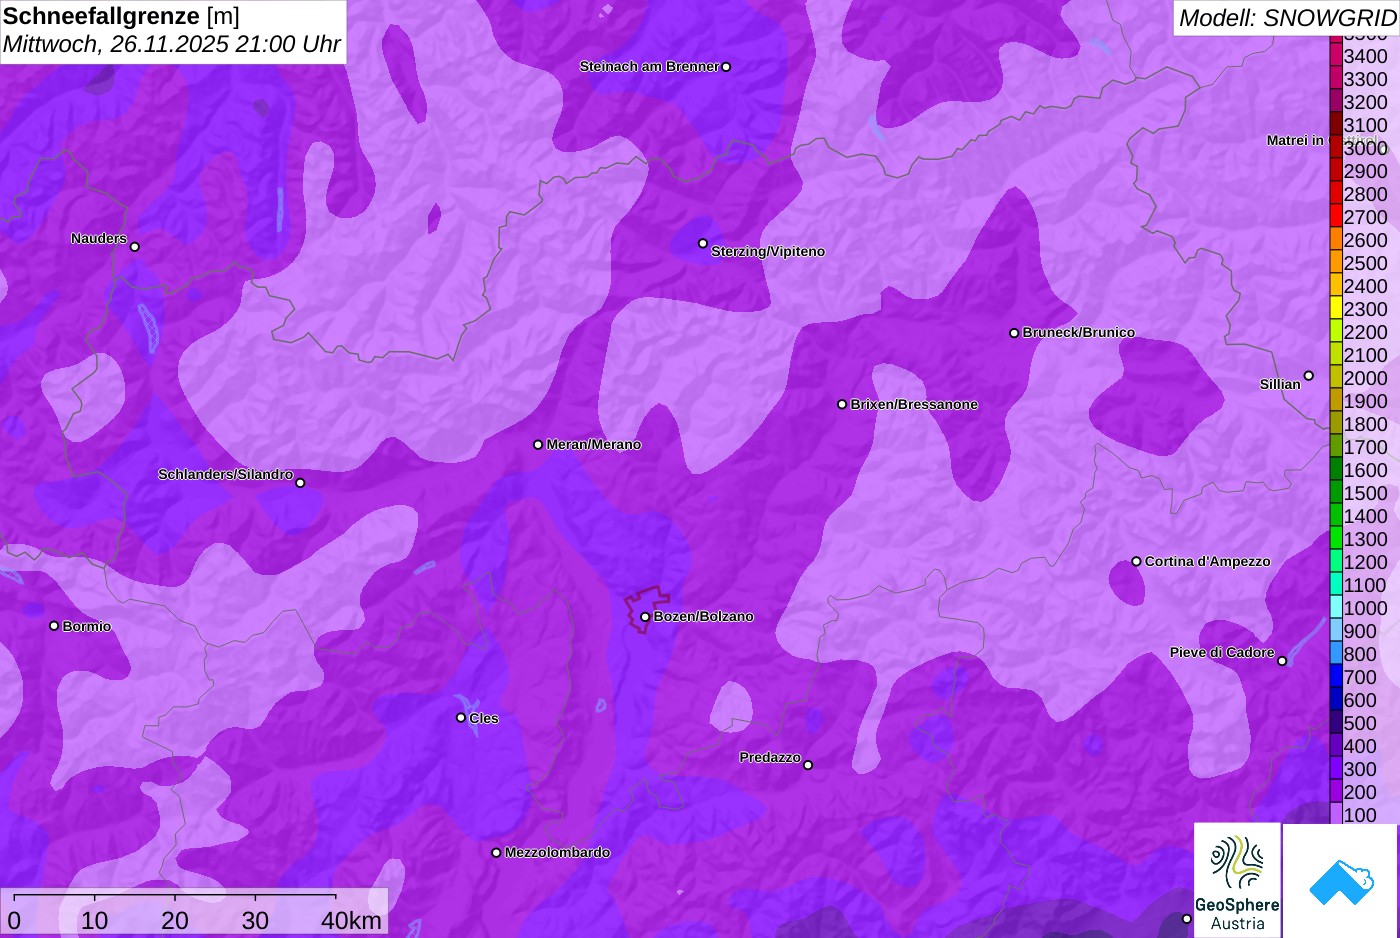Screen dimensions: 1400x938
Task: Select the Meran/Merano city marker dot
Action: pos(538,444)
